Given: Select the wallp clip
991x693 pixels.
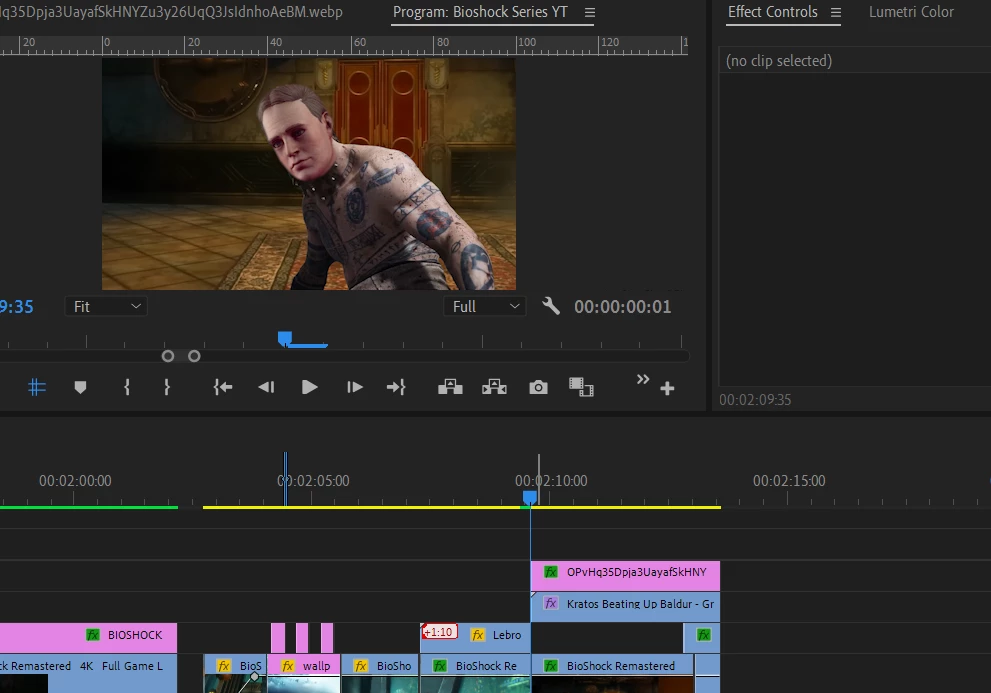Looking at the screenshot, I should (x=303, y=673).
